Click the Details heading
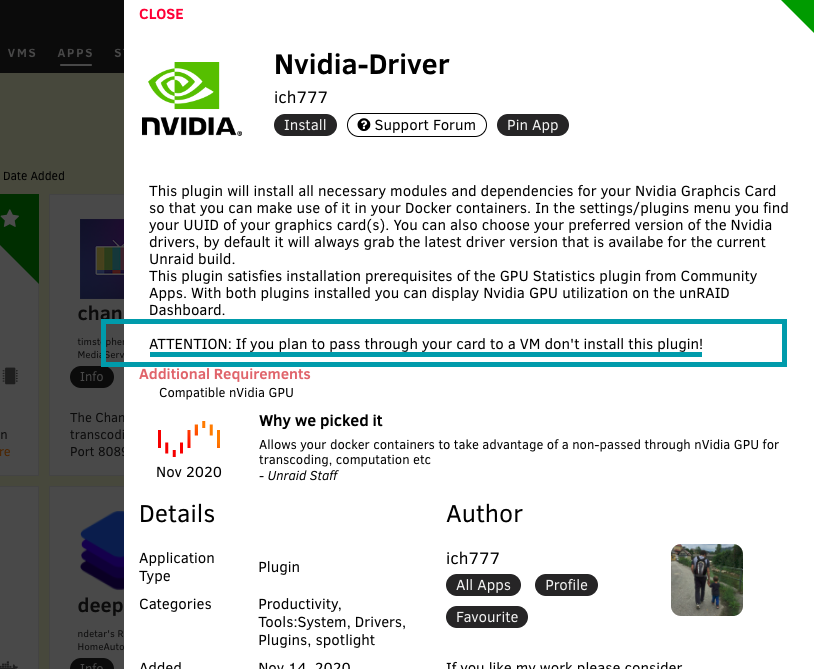Image resolution: width=814 pixels, height=669 pixels. [177, 514]
